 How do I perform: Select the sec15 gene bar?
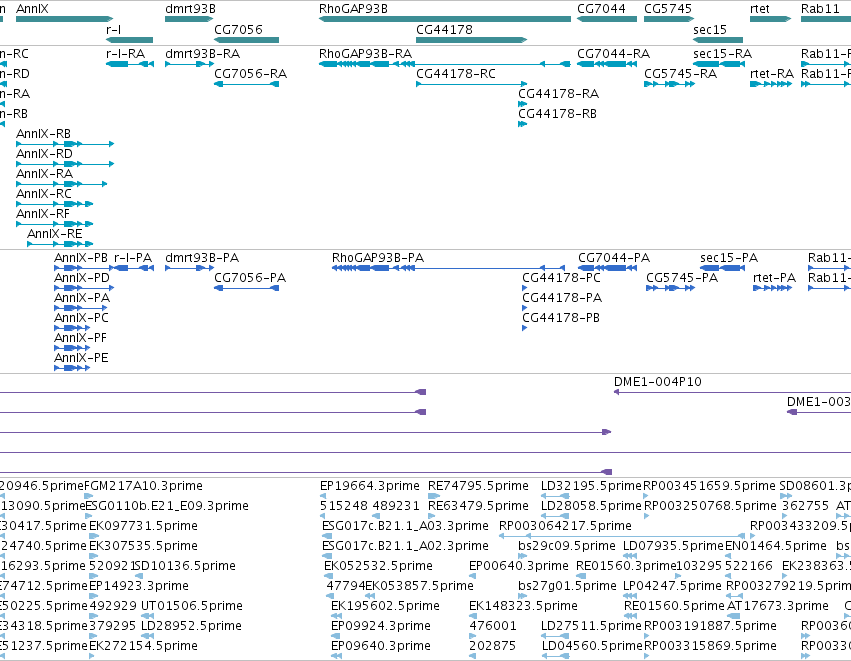click(x=717, y=40)
